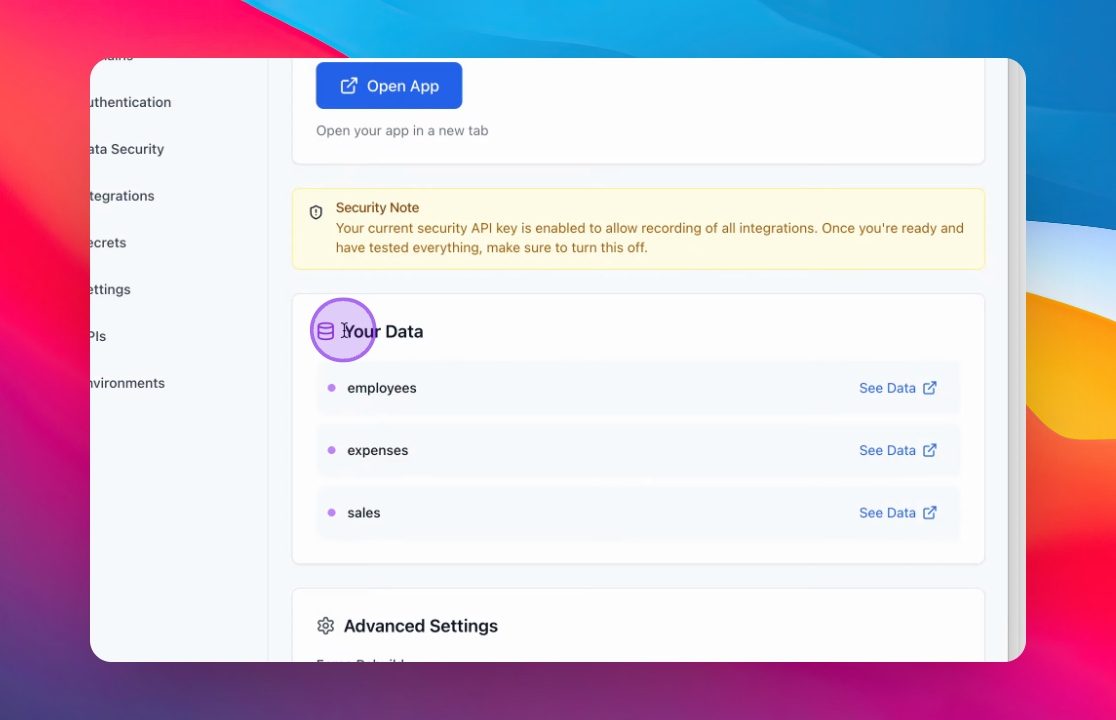
Task: Click the purple dot beside employees
Action: coord(332,388)
